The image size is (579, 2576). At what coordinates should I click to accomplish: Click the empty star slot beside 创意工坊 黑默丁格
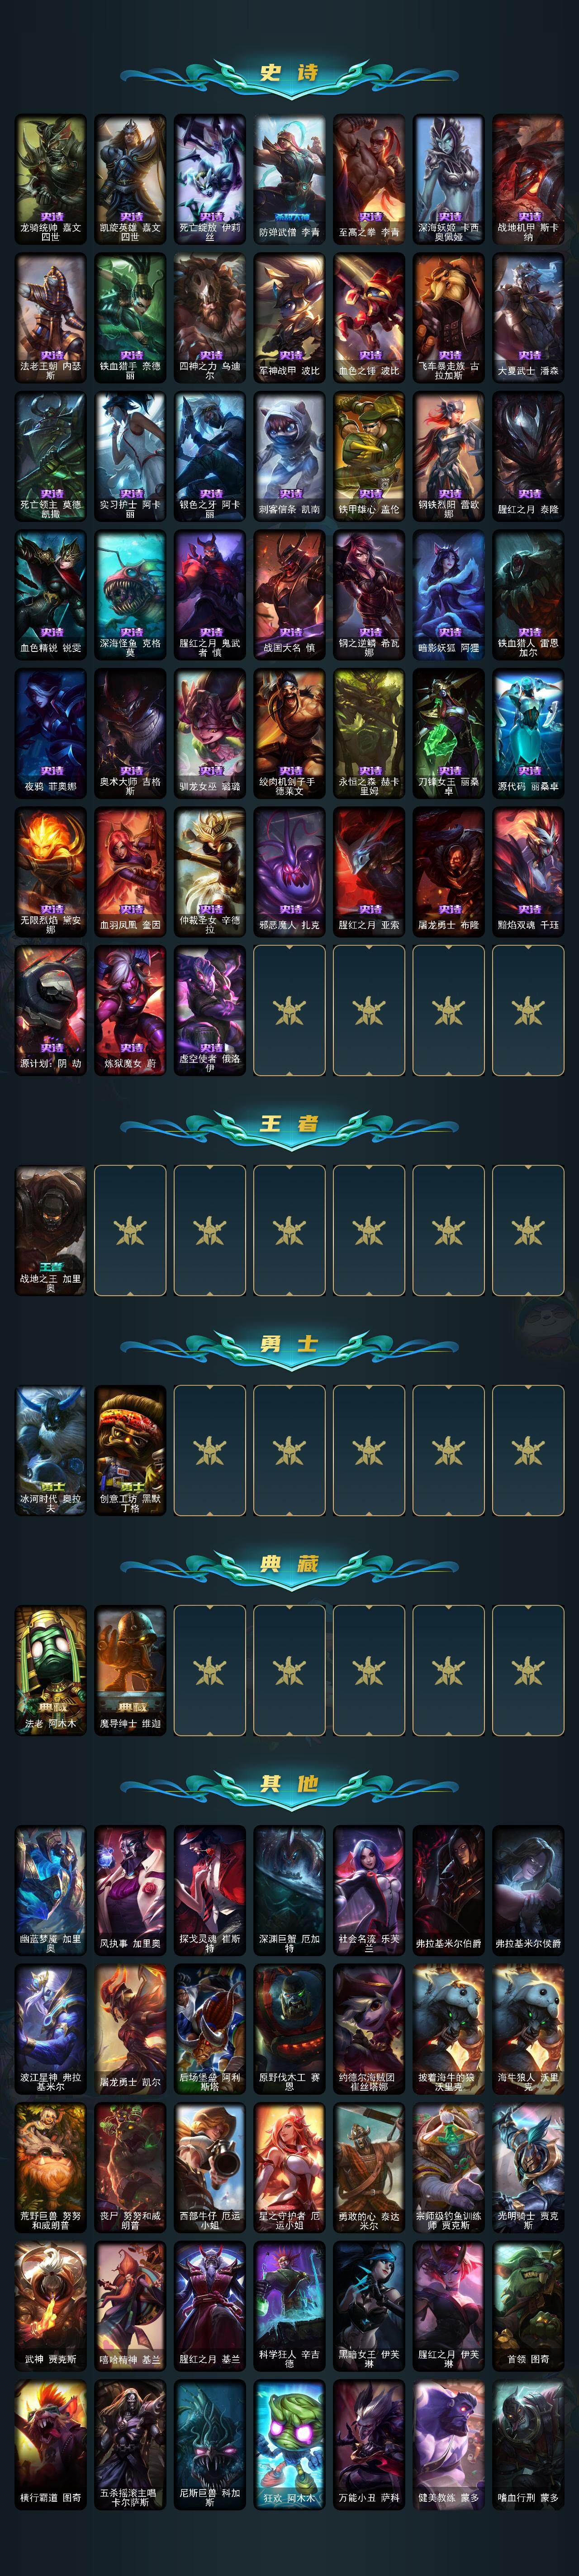[x=210, y=1451]
